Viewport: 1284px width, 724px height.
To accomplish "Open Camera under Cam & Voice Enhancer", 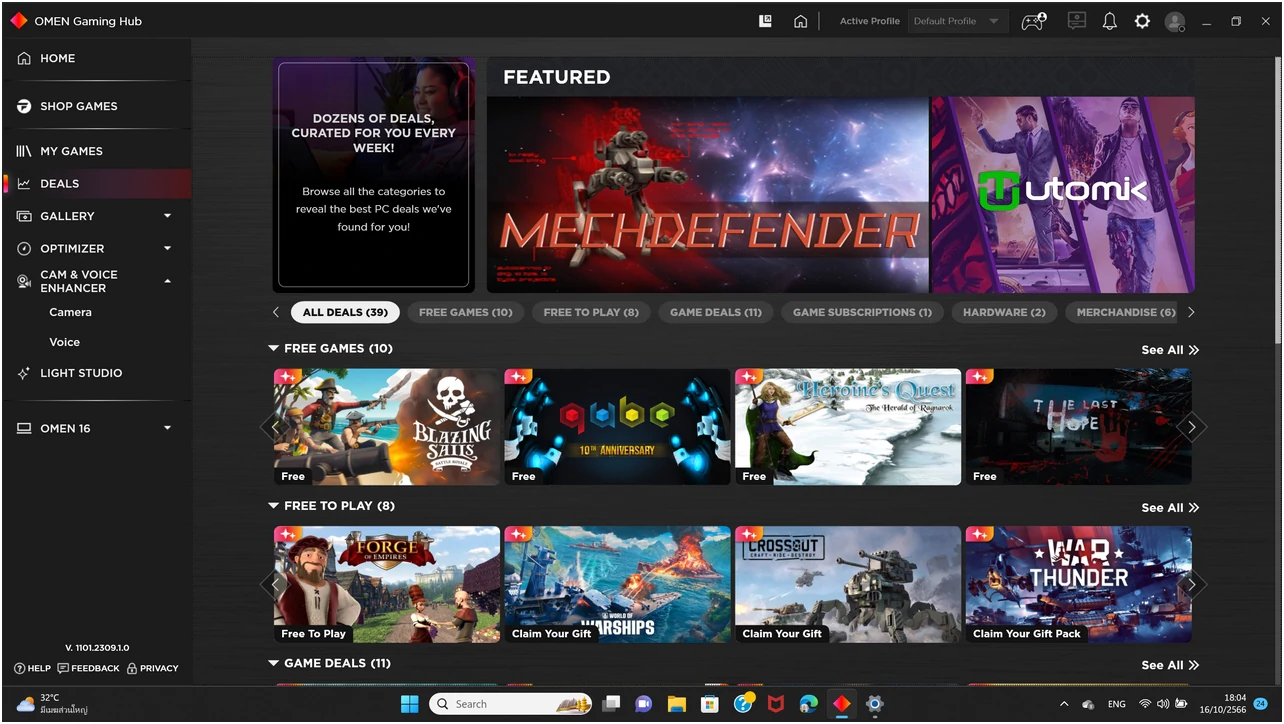I will coord(70,312).
